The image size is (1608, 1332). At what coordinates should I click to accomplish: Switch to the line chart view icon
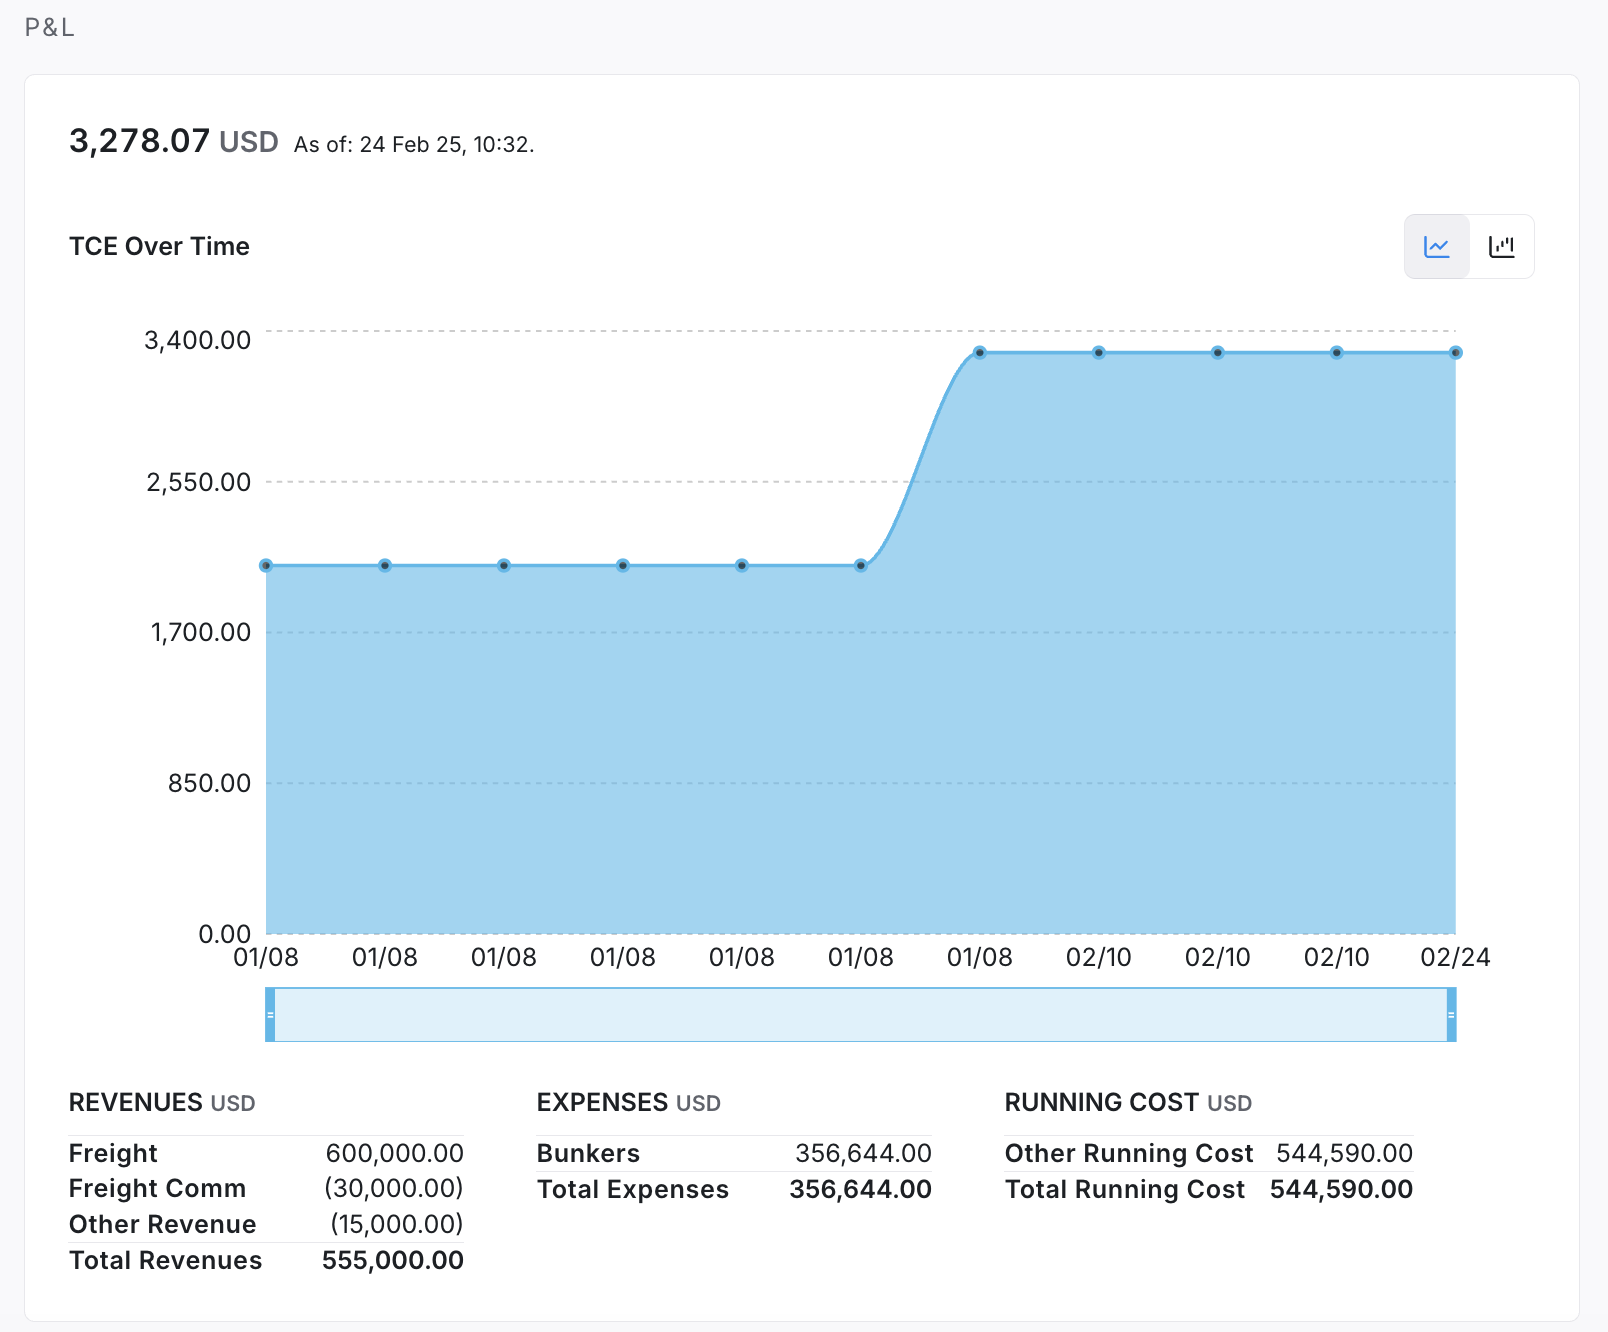pos(1437,247)
